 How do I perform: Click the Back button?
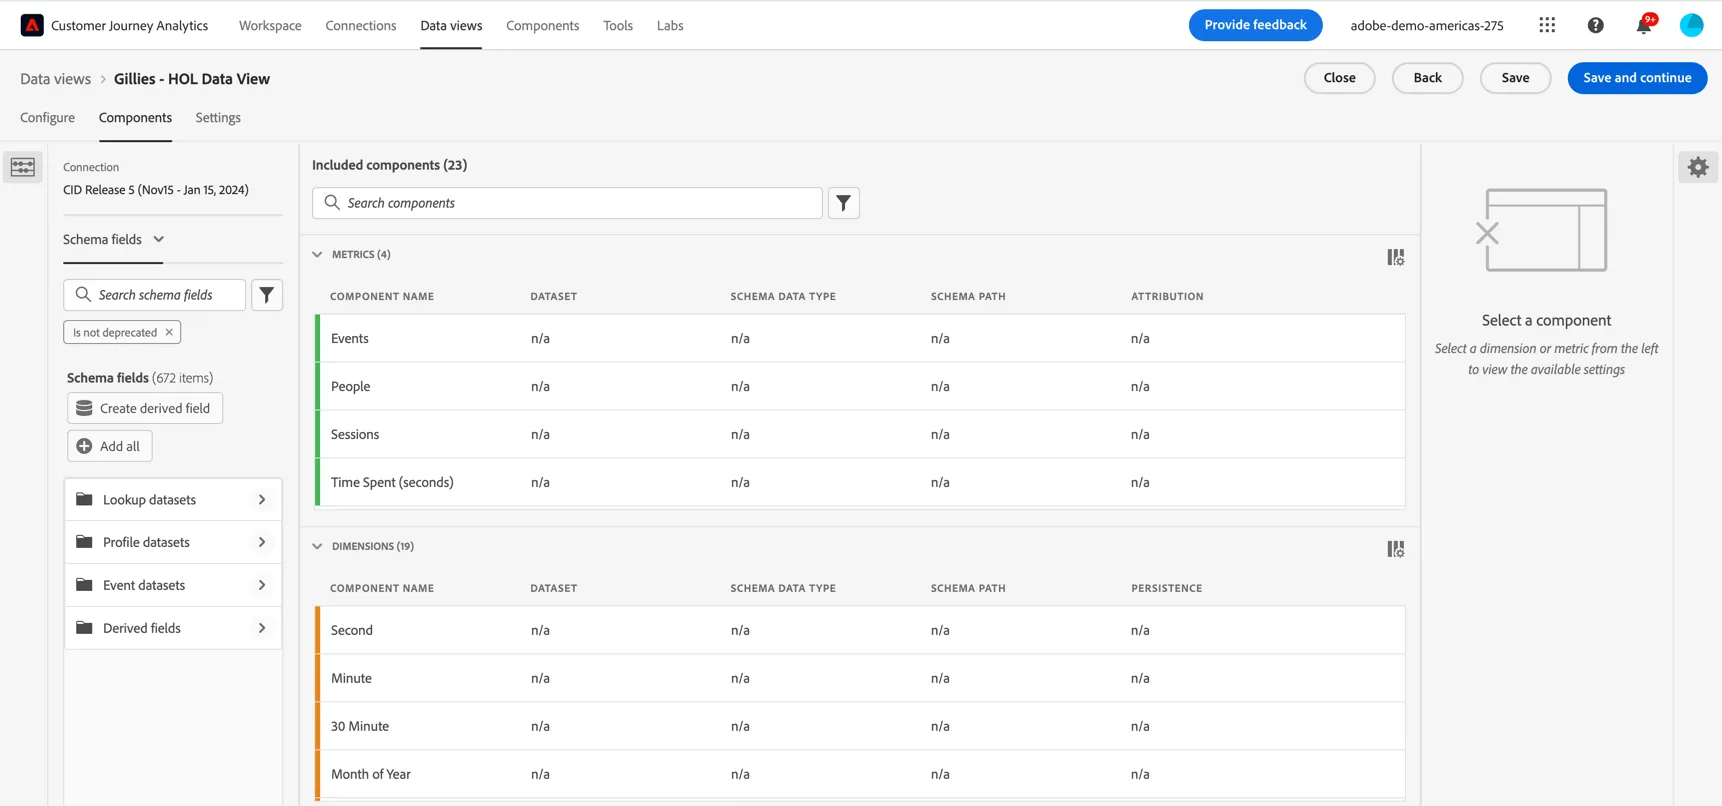[1427, 78]
